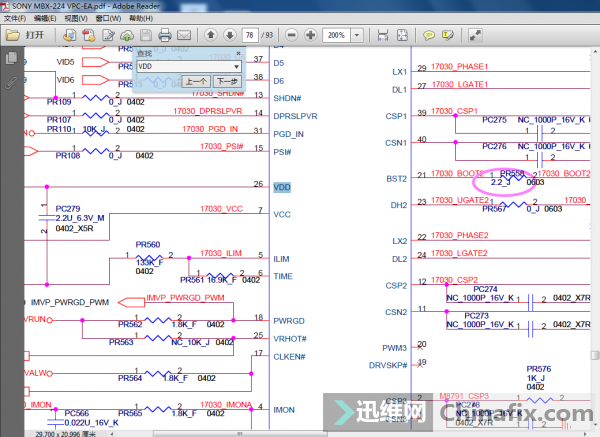Click the DRVSKP# pin label
Image resolution: width=600 pixels, height=437 pixels.
pos(388,365)
